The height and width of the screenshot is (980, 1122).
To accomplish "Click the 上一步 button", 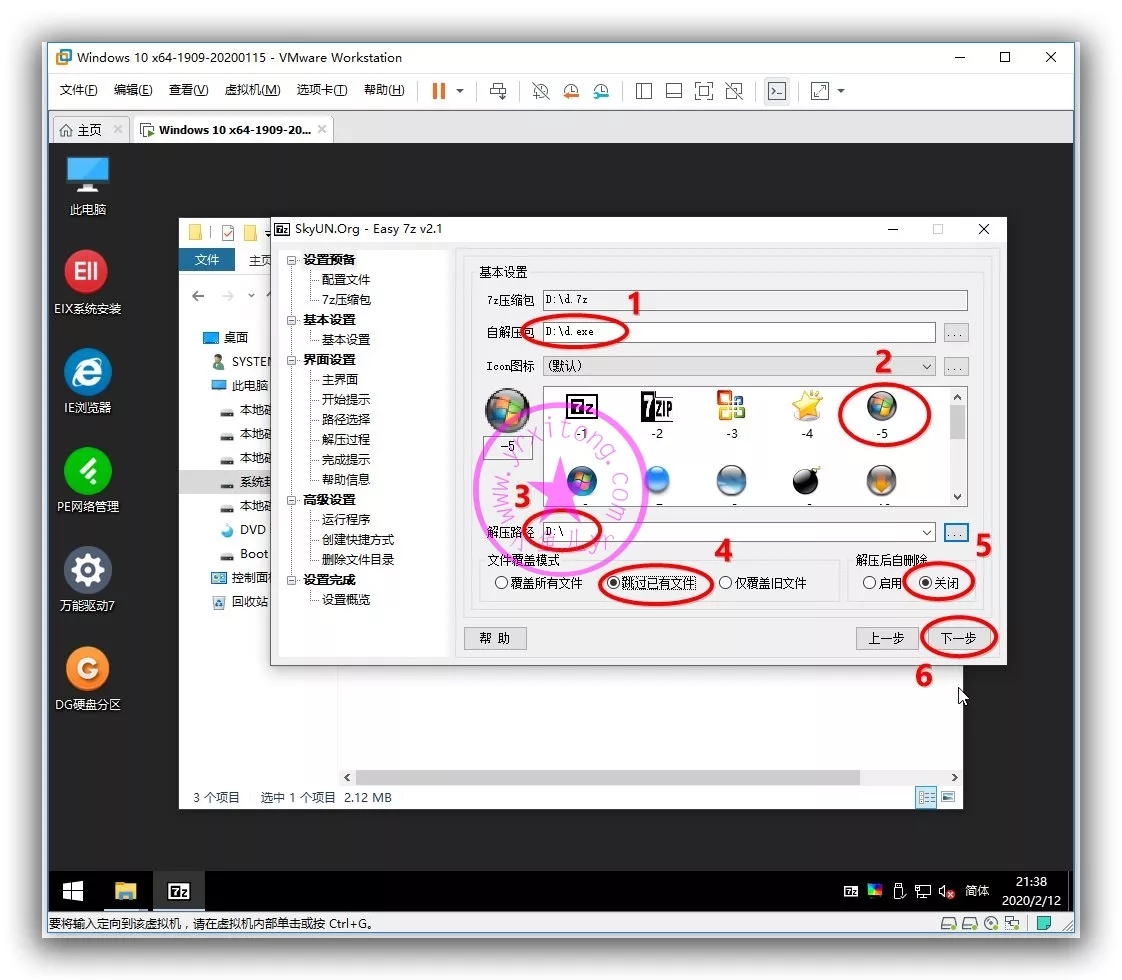I will [886, 638].
